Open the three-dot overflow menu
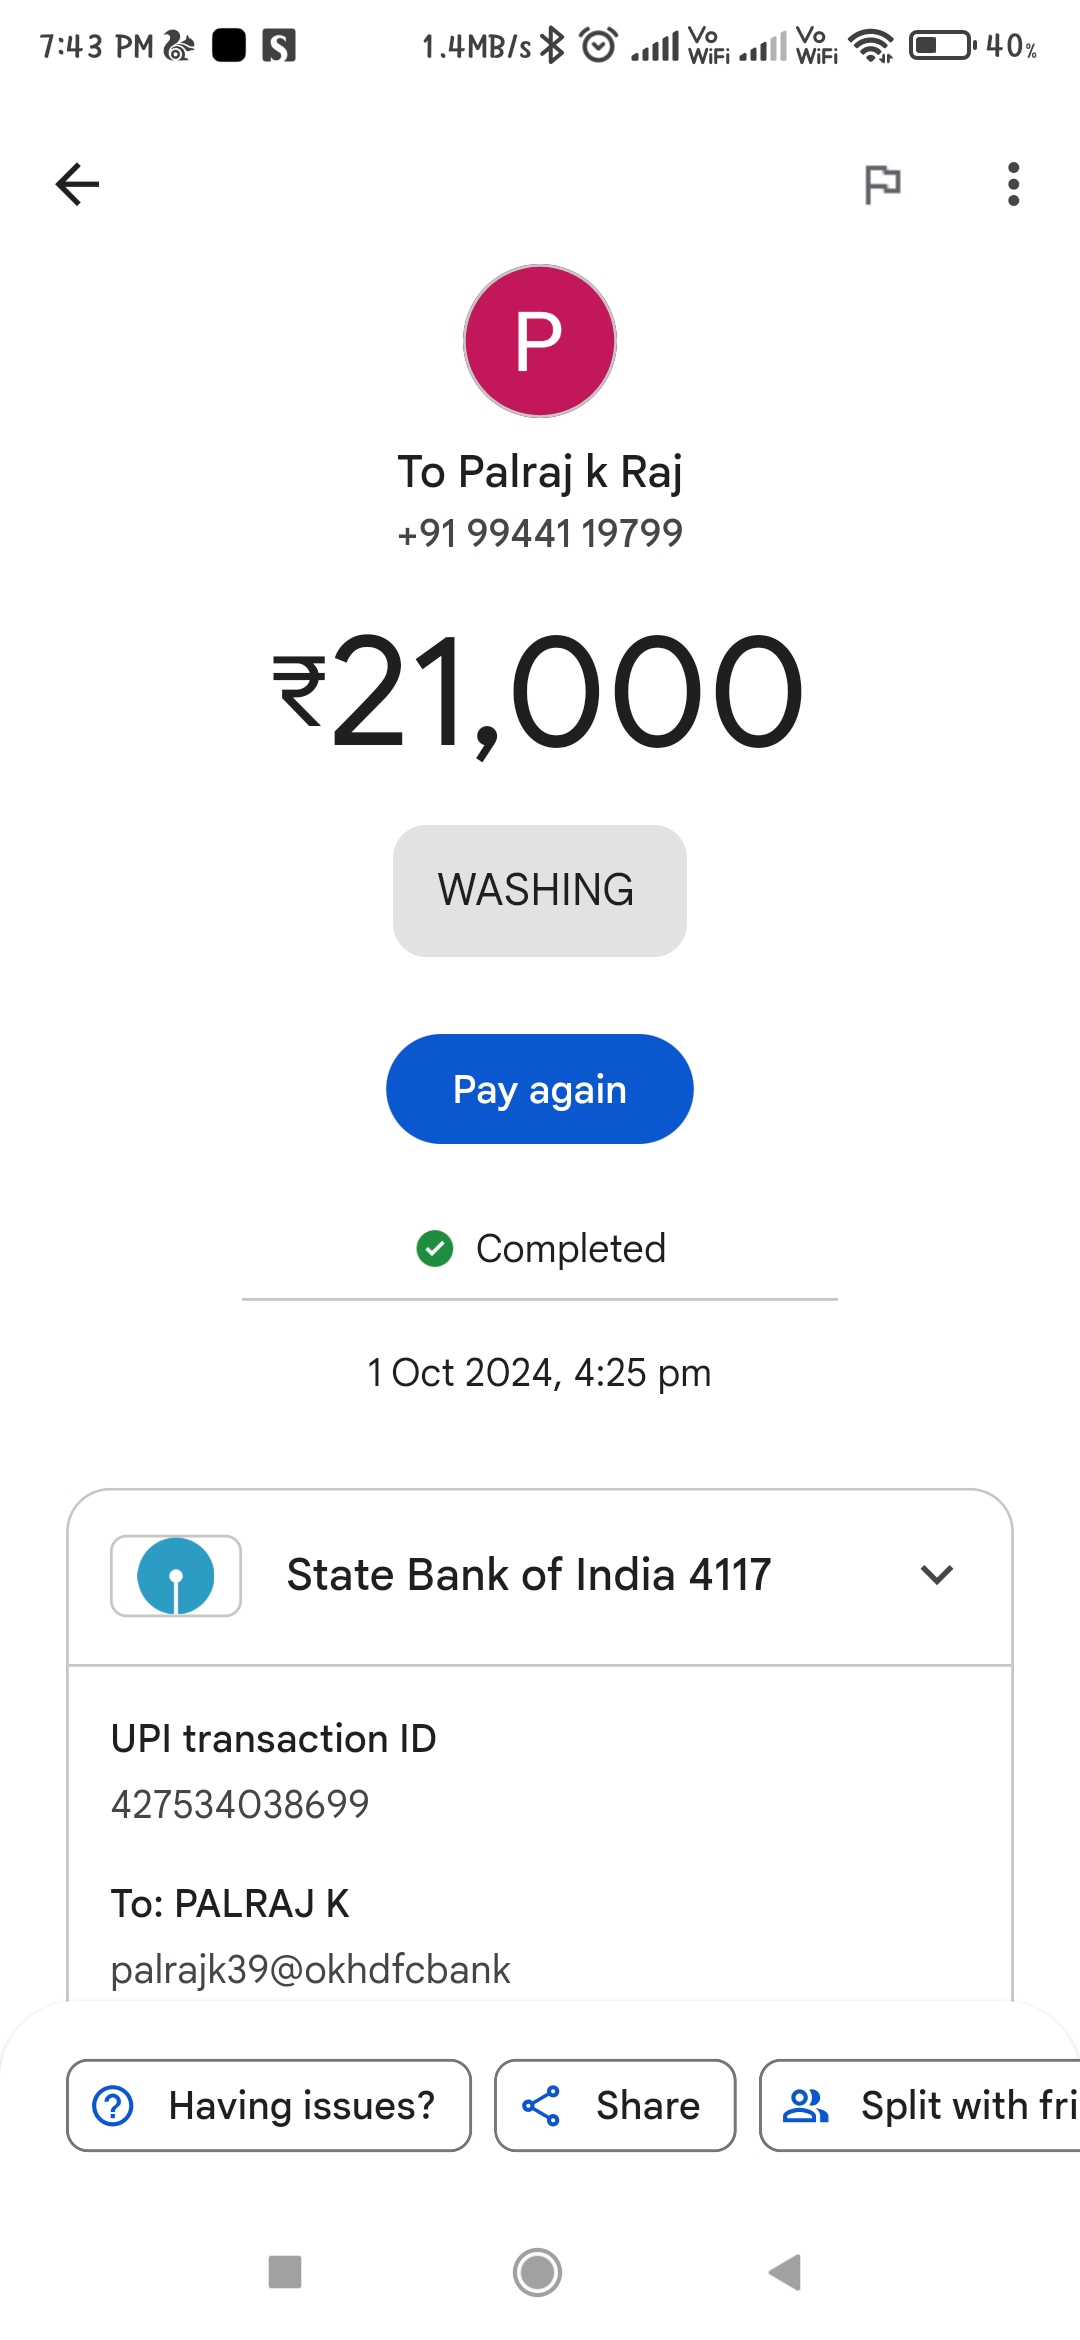 1013,184
